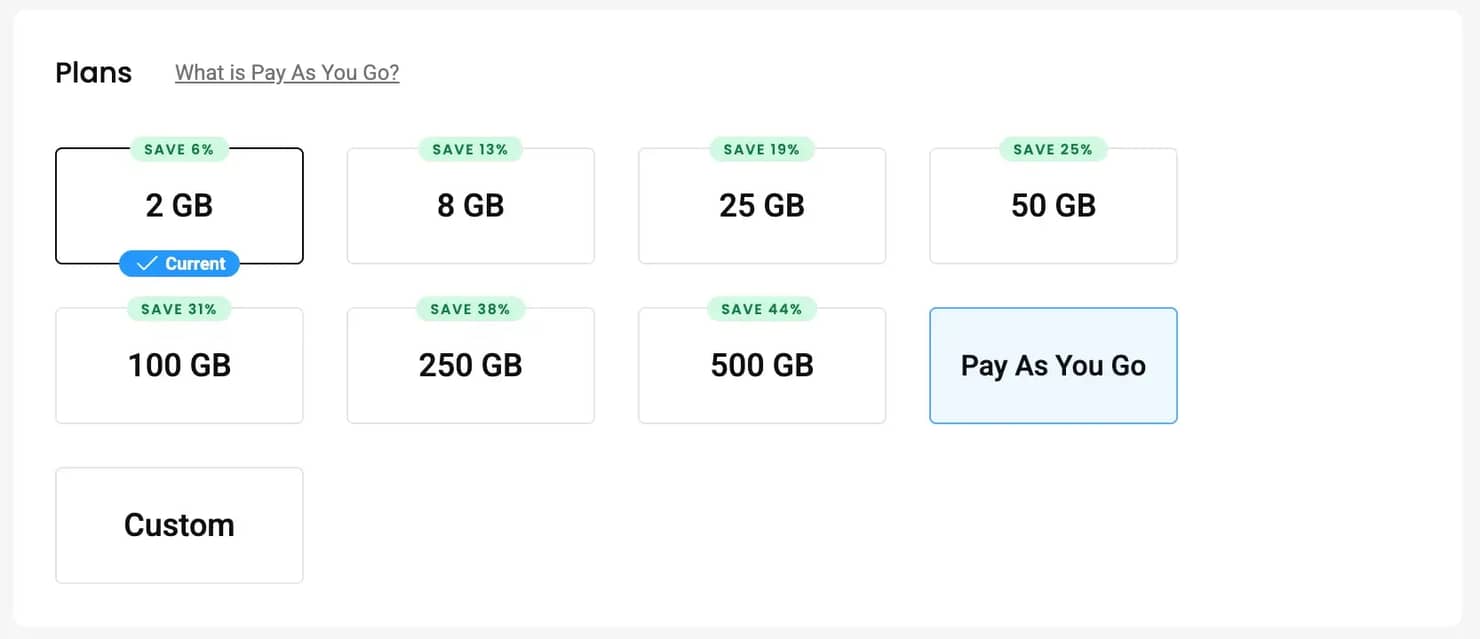
Task: Pick the Pay As You Go plan
Action: coord(1053,366)
